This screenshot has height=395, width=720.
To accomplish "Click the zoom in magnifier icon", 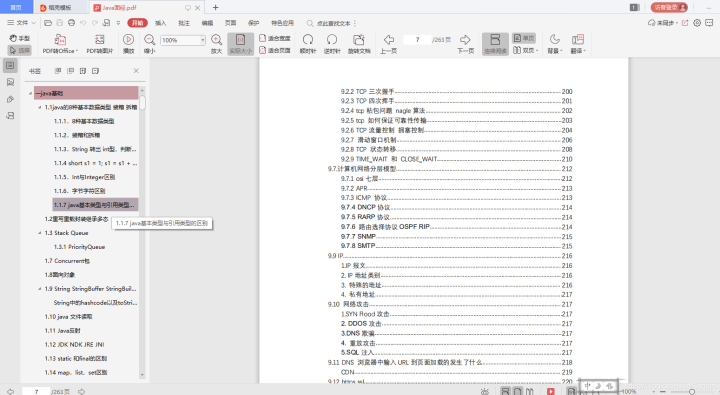I will click(216, 40).
